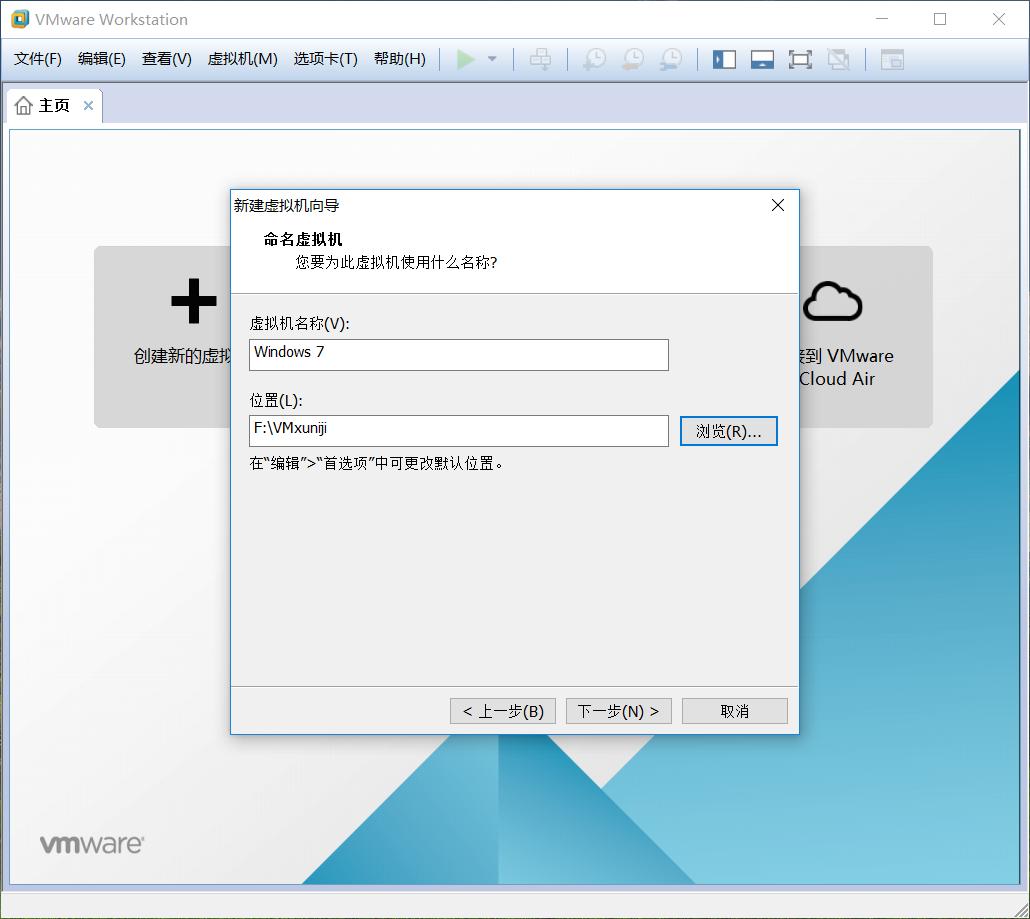
Task: Cancel the wizard with 取消 button
Action: (734, 711)
